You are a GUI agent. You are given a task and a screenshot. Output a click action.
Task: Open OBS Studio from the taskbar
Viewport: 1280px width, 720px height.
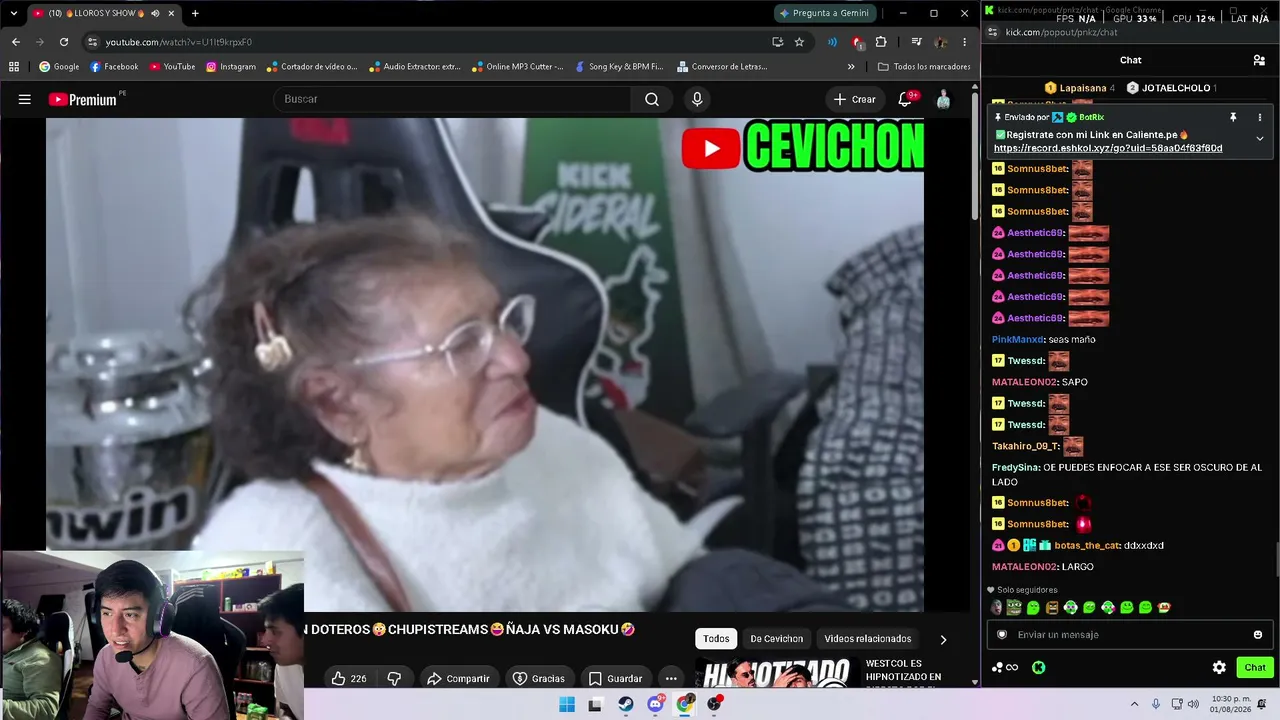pyautogui.click(x=714, y=704)
